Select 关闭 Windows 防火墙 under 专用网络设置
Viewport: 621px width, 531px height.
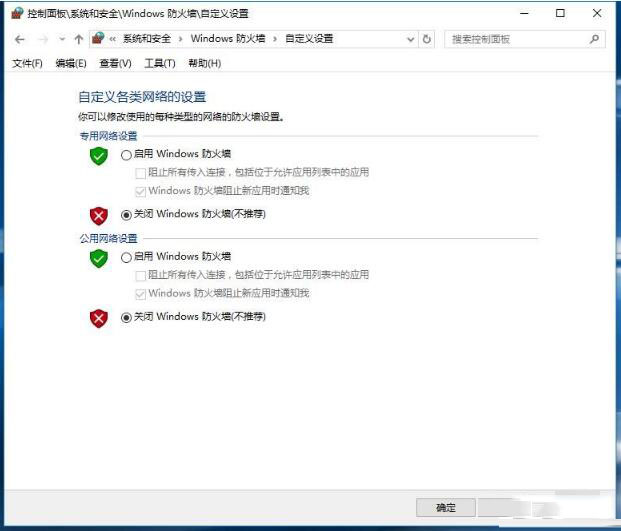click(126, 215)
